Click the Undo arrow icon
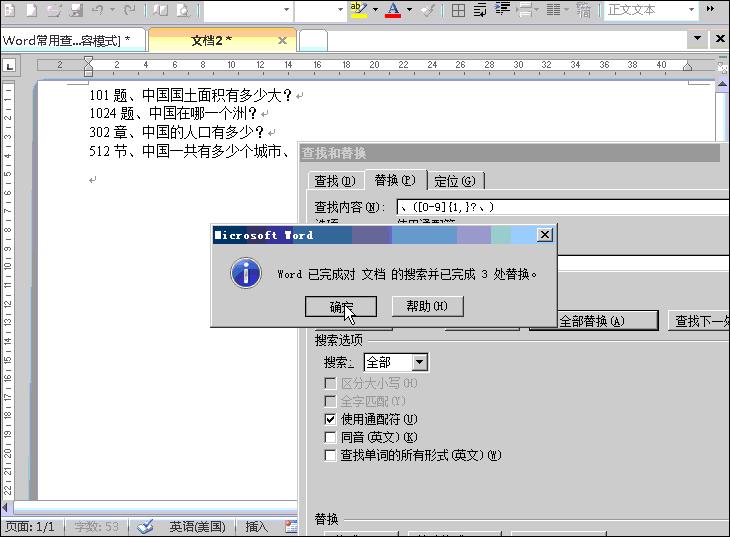The height and width of the screenshot is (537, 730). click(x=97, y=9)
